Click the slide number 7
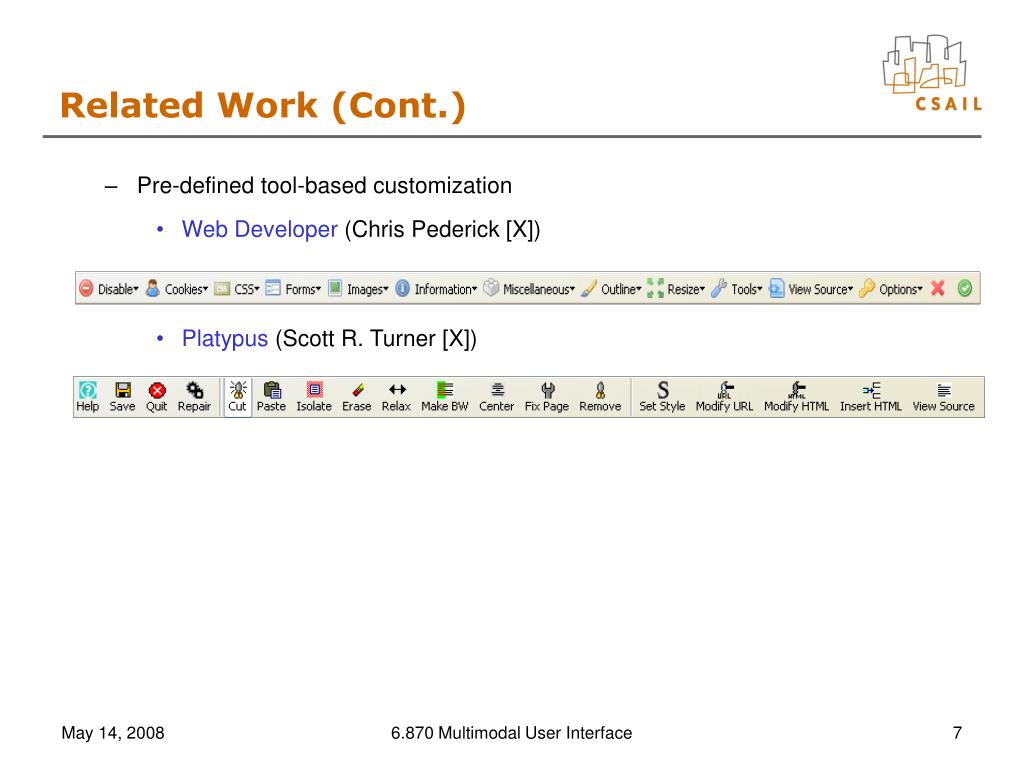Image resolution: width=1024 pixels, height=768 pixels. tap(957, 733)
